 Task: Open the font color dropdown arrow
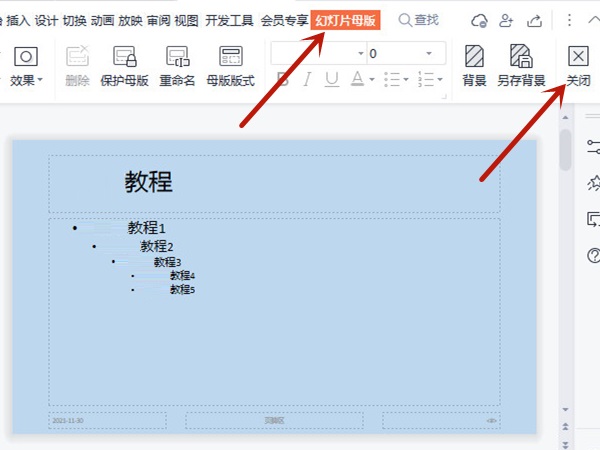372,80
